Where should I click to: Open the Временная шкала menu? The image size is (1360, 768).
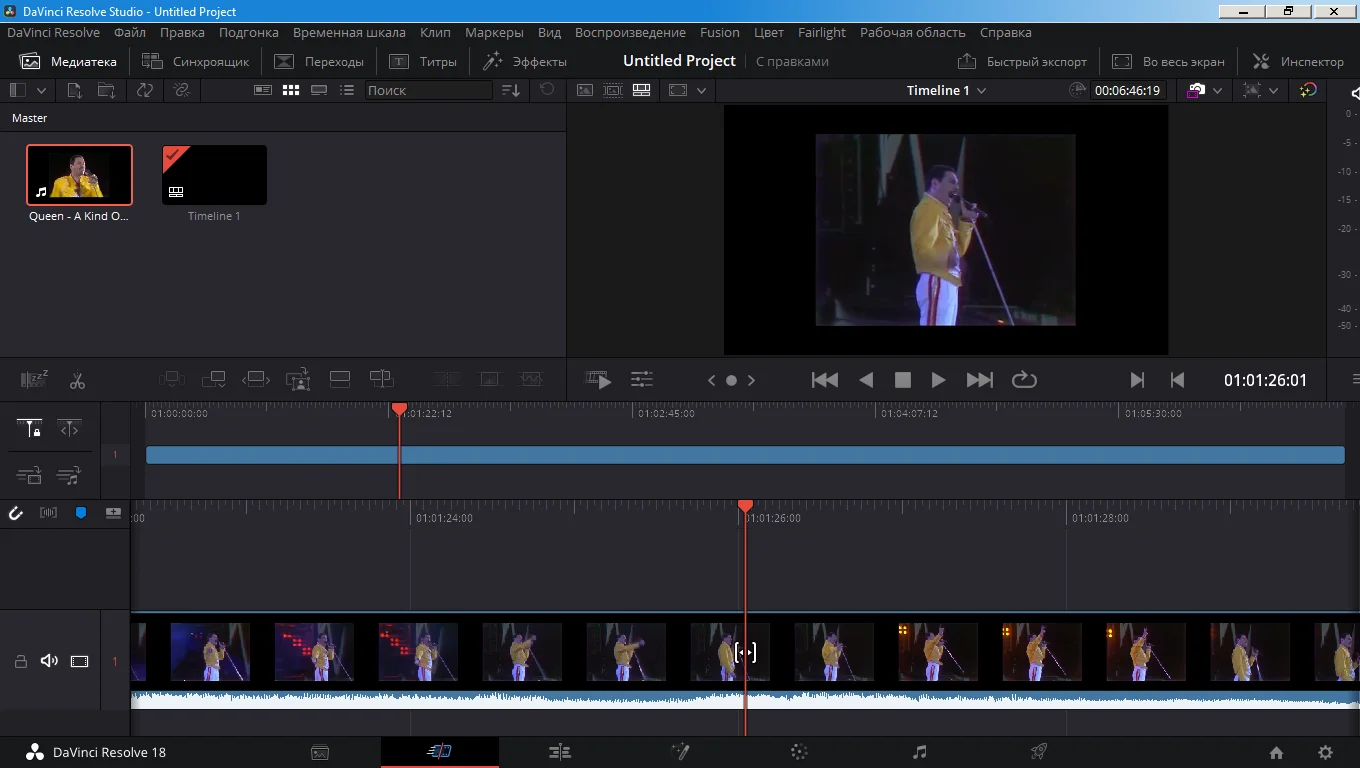point(349,32)
